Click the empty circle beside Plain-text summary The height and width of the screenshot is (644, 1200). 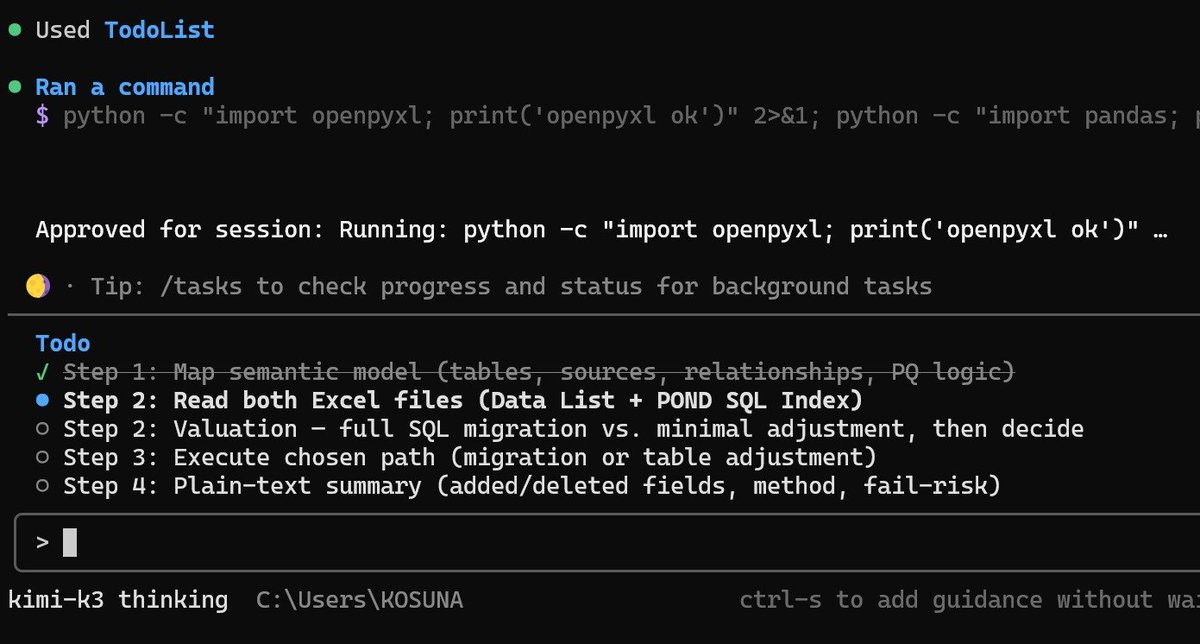click(42, 486)
